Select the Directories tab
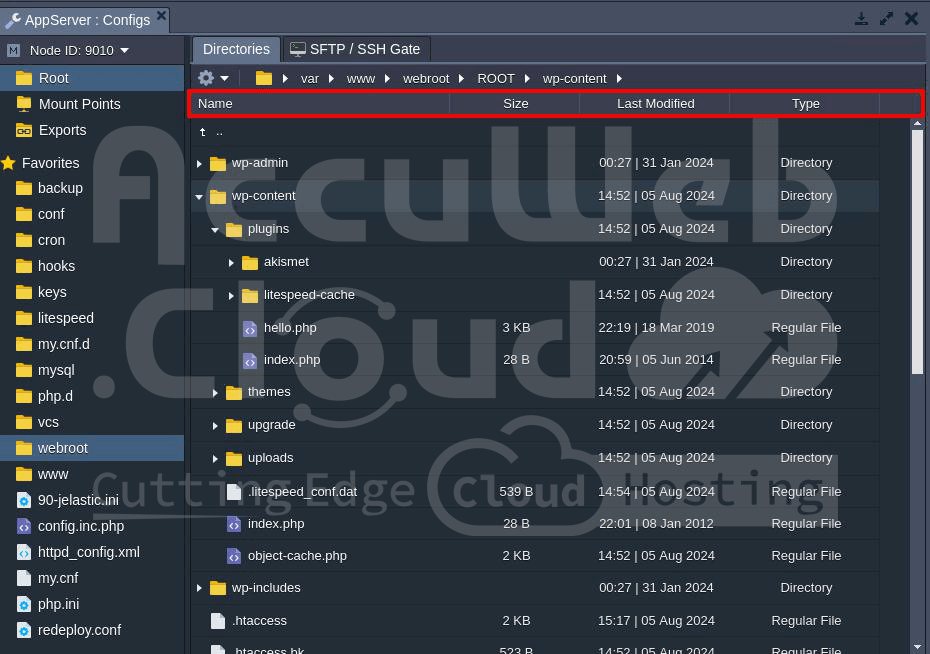930x654 pixels. pos(236,49)
